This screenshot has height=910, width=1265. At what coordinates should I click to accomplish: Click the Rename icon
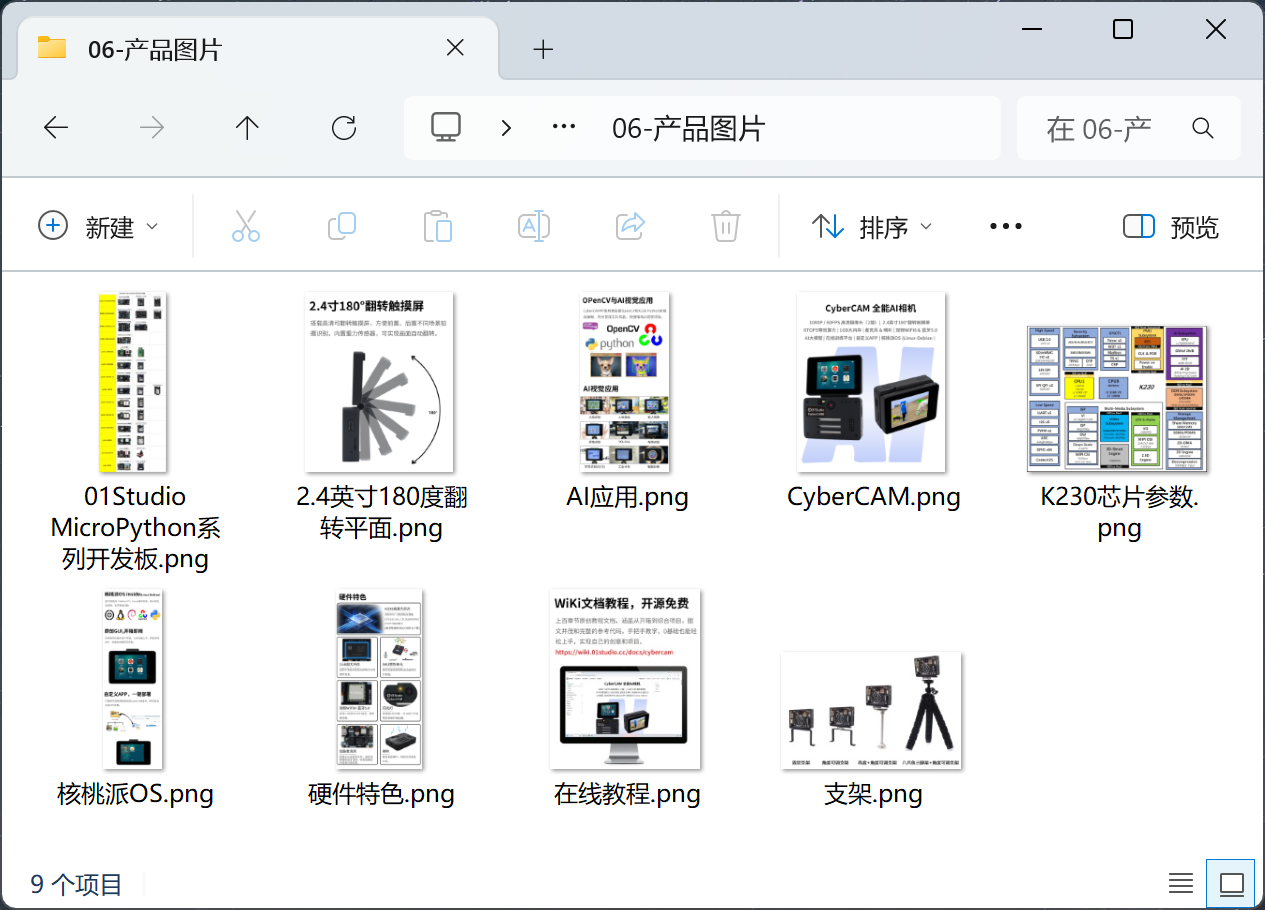(534, 226)
